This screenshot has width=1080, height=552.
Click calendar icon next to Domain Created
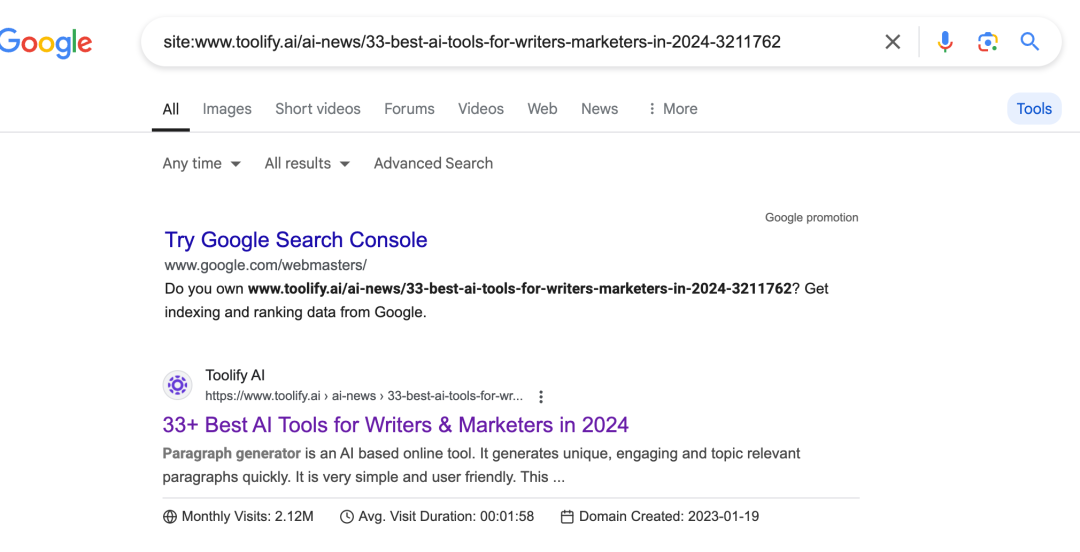click(567, 517)
